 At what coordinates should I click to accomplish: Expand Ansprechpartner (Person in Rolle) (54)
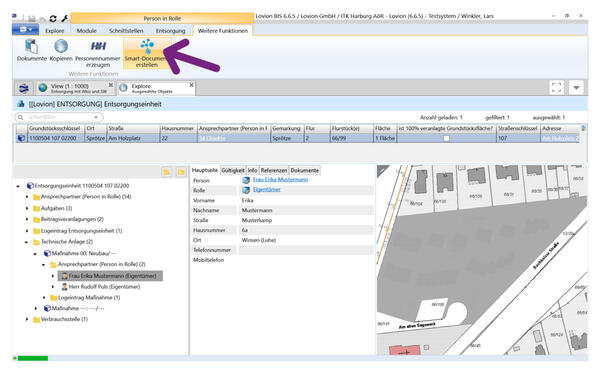pyautogui.click(x=27, y=197)
